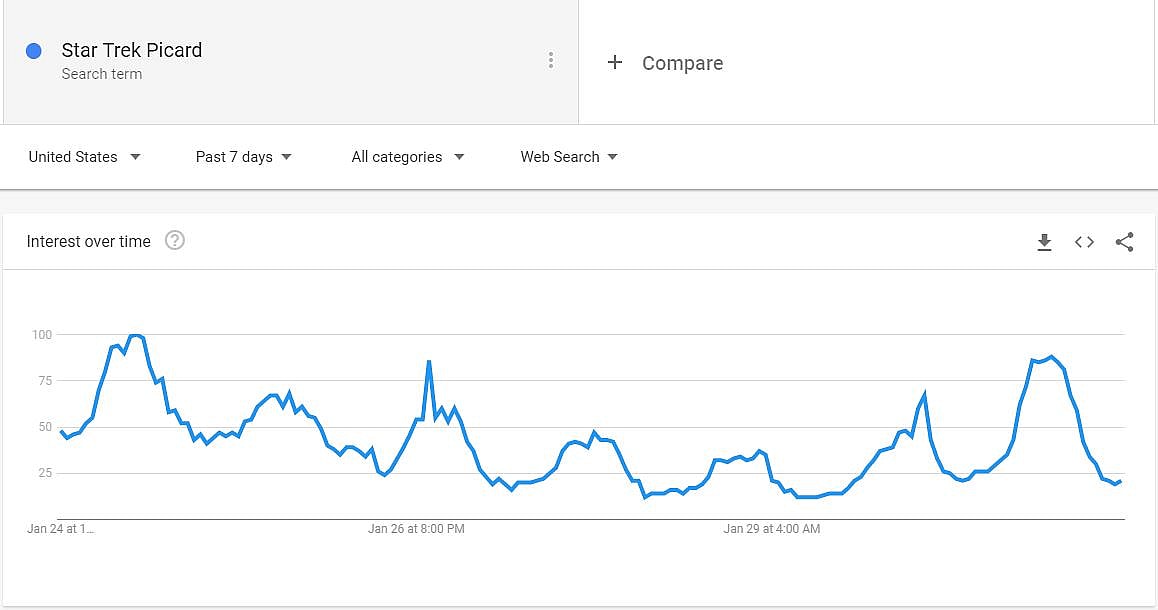Click the 50 y-axis value label
Screen dimensions: 1158x610
point(44,427)
